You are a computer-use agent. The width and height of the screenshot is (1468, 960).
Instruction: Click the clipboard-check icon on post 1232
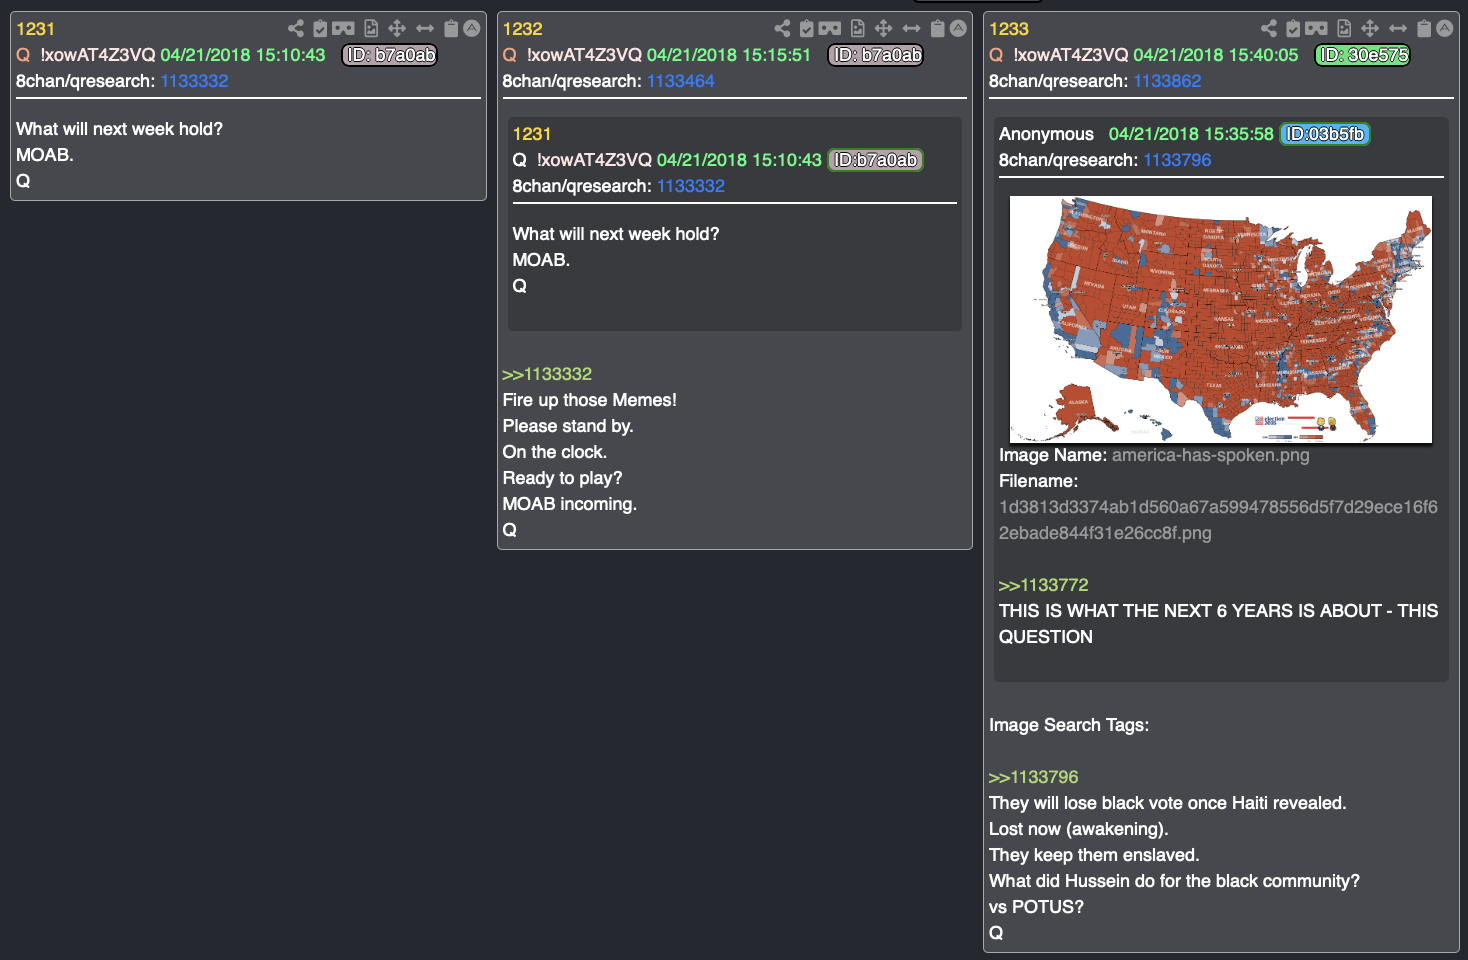[807, 28]
